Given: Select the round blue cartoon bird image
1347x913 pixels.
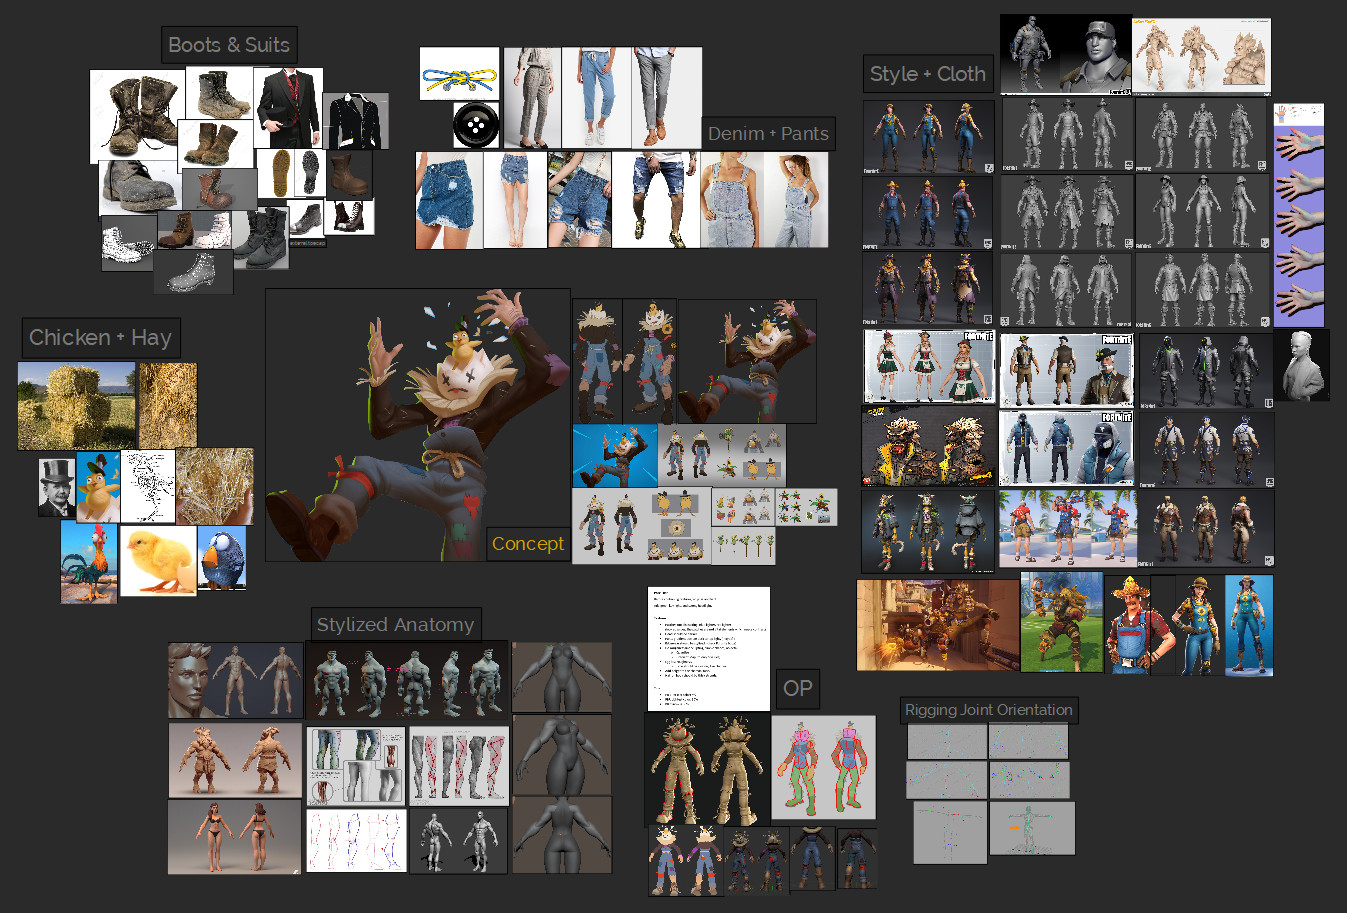Looking at the screenshot, I should [x=222, y=559].
